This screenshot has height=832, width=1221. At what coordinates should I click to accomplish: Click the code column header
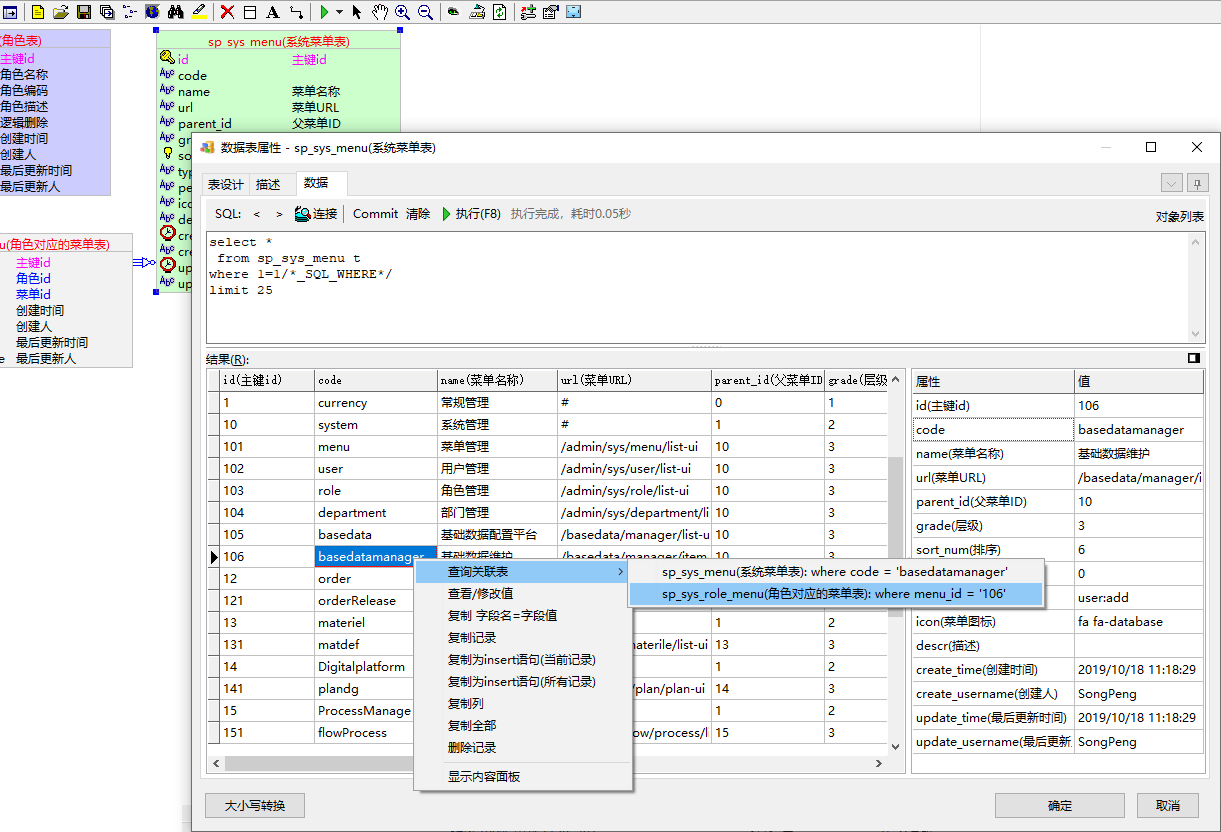pos(376,380)
